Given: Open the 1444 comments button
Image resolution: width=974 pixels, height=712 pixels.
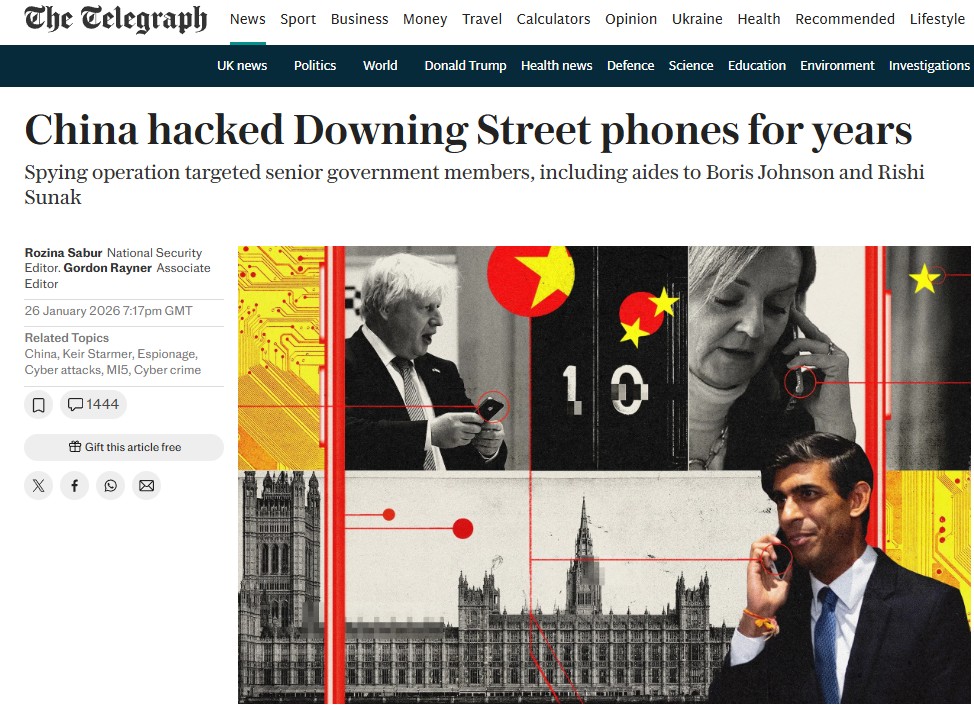Looking at the screenshot, I should tap(93, 404).
